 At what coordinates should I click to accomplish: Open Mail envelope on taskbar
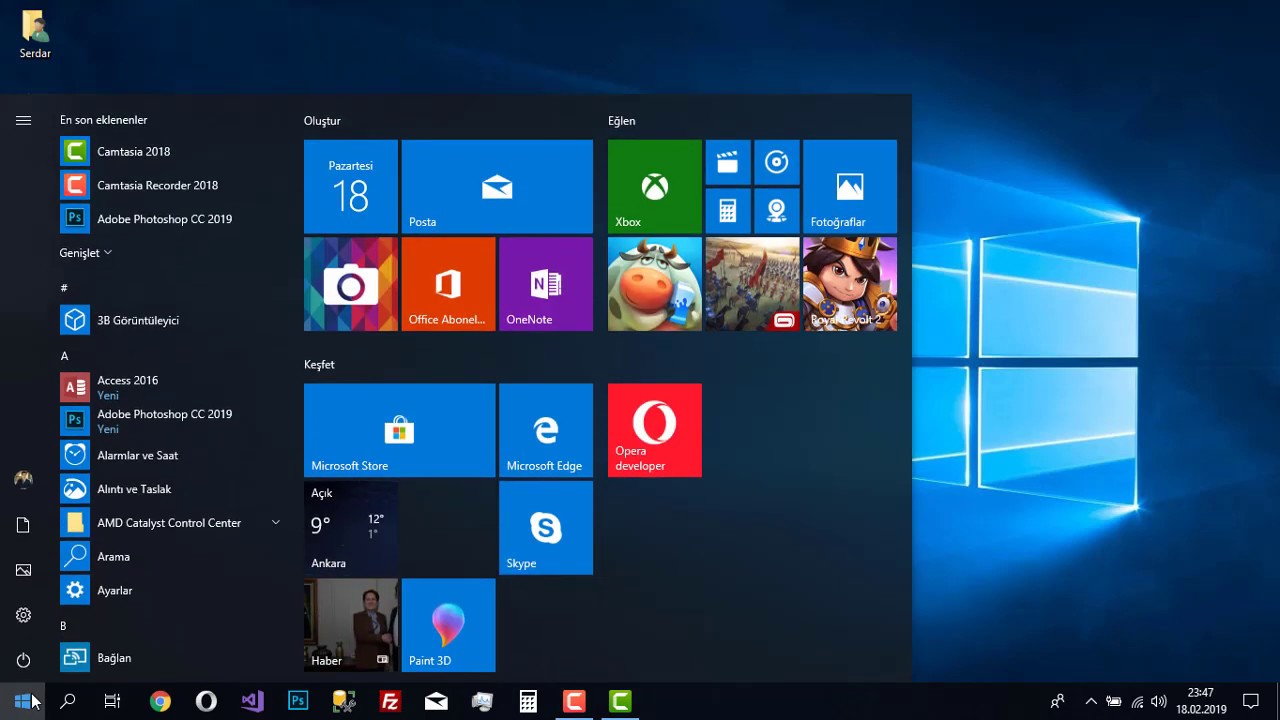coord(436,701)
